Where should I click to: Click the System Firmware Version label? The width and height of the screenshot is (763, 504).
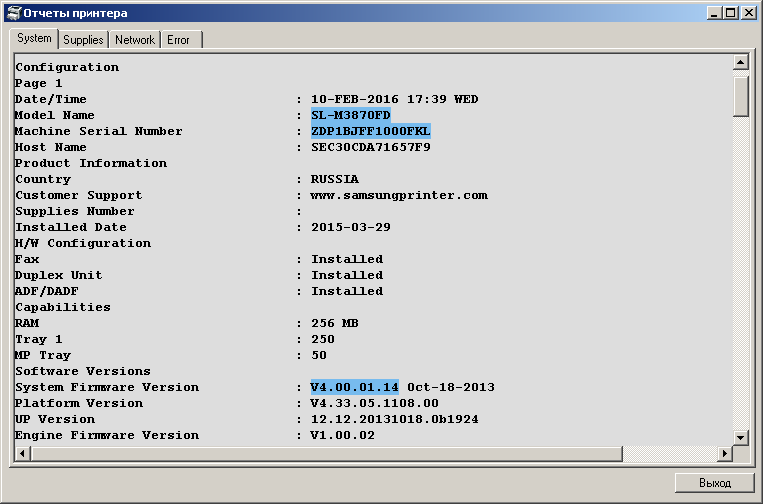click(x=107, y=387)
